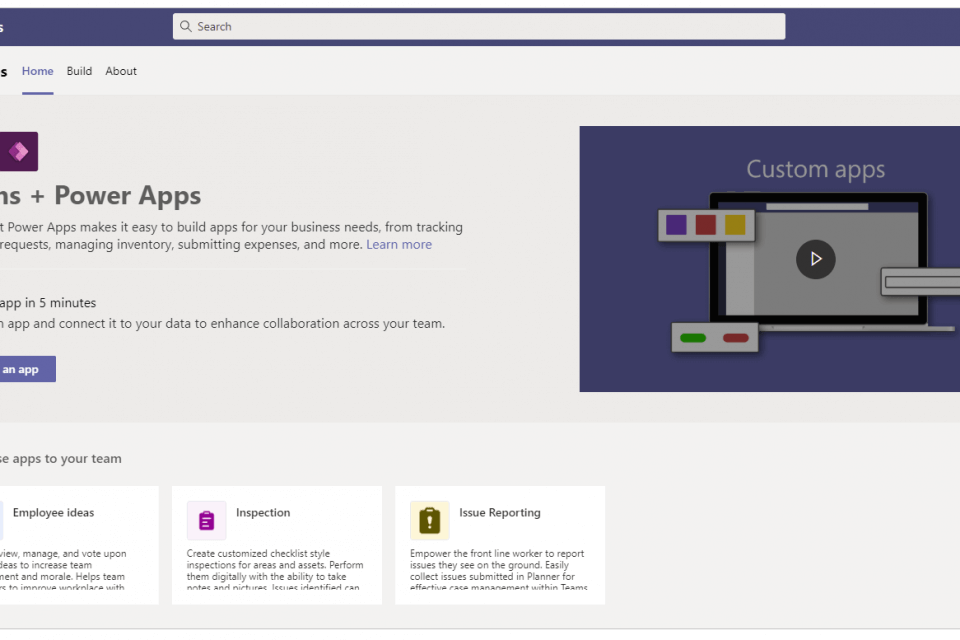
Task: Open the Build tab
Action: point(79,71)
